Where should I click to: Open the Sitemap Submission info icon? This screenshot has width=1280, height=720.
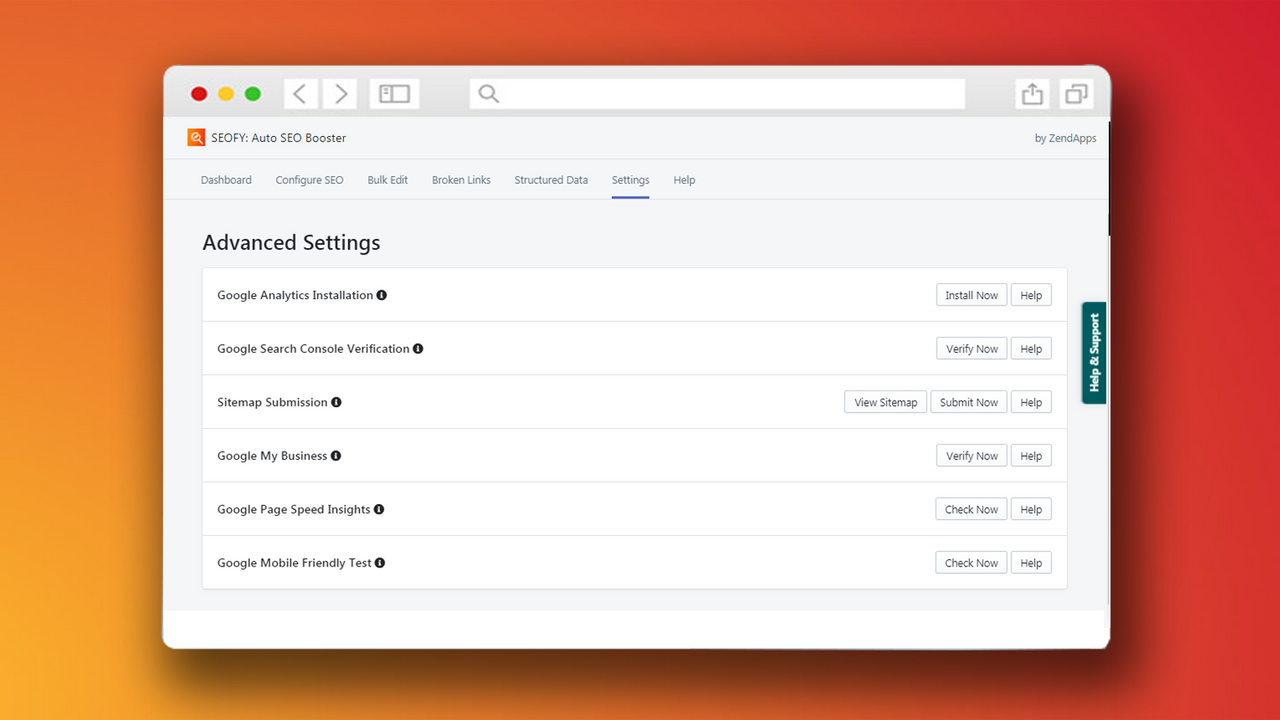click(x=336, y=402)
